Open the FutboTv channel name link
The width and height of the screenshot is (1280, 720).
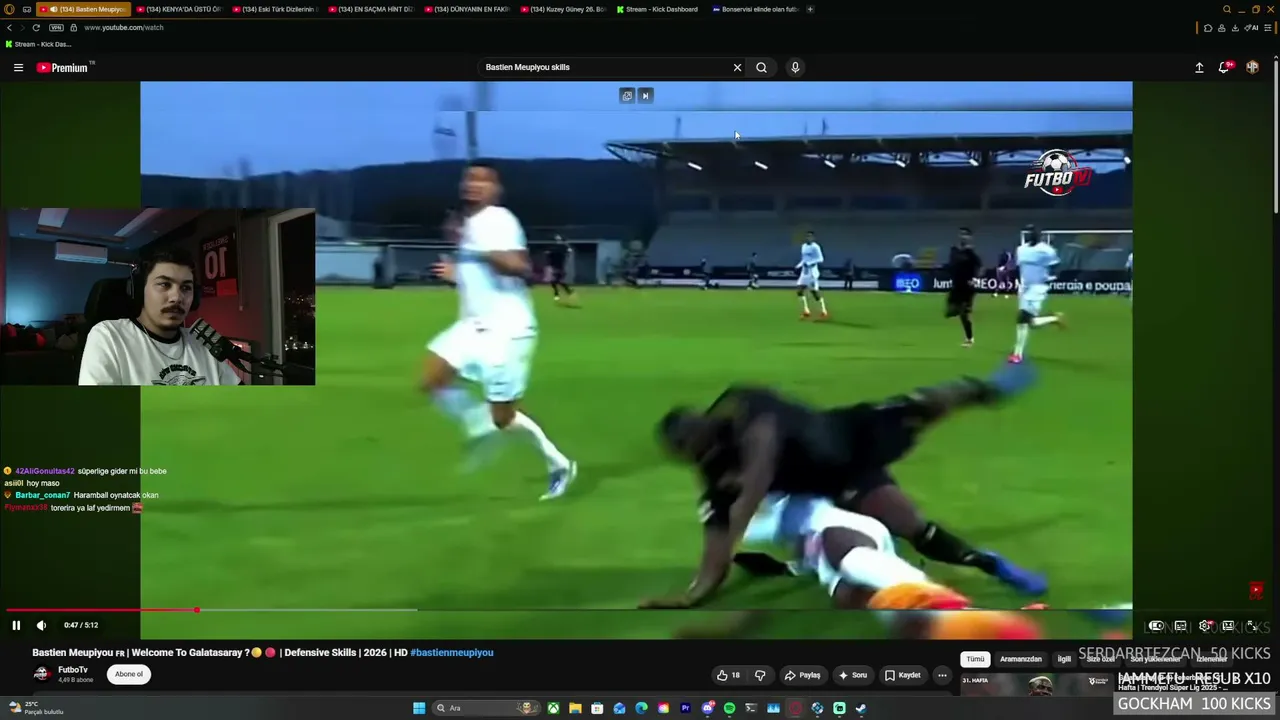click(x=72, y=670)
